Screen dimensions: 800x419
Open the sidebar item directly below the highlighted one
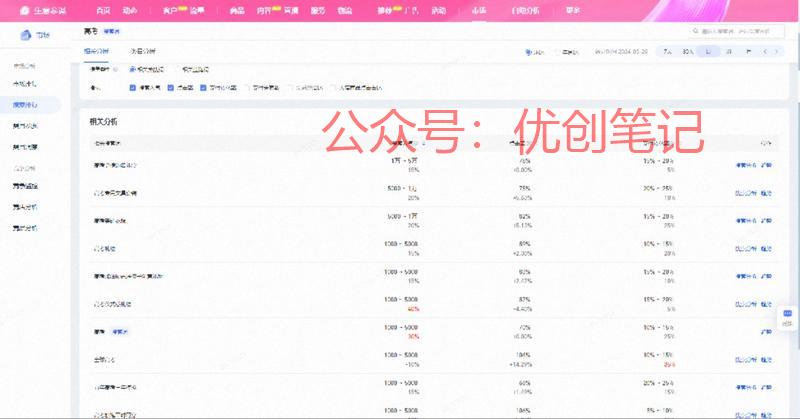25,126
